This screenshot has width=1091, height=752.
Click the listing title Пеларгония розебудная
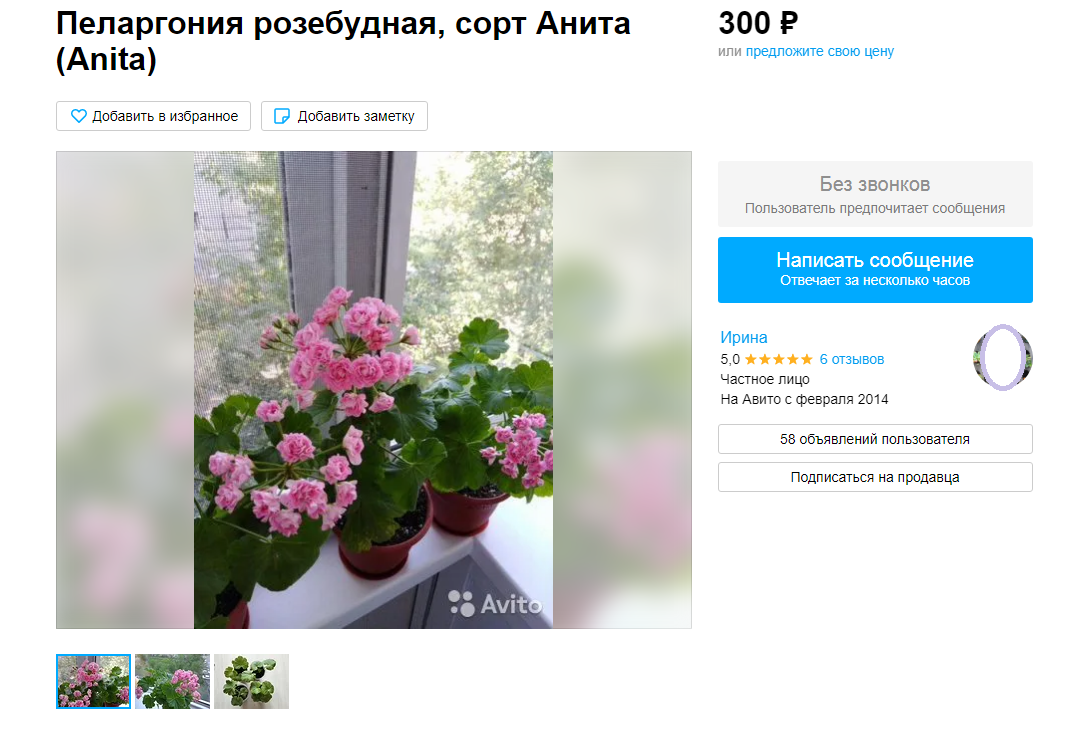pos(343,41)
